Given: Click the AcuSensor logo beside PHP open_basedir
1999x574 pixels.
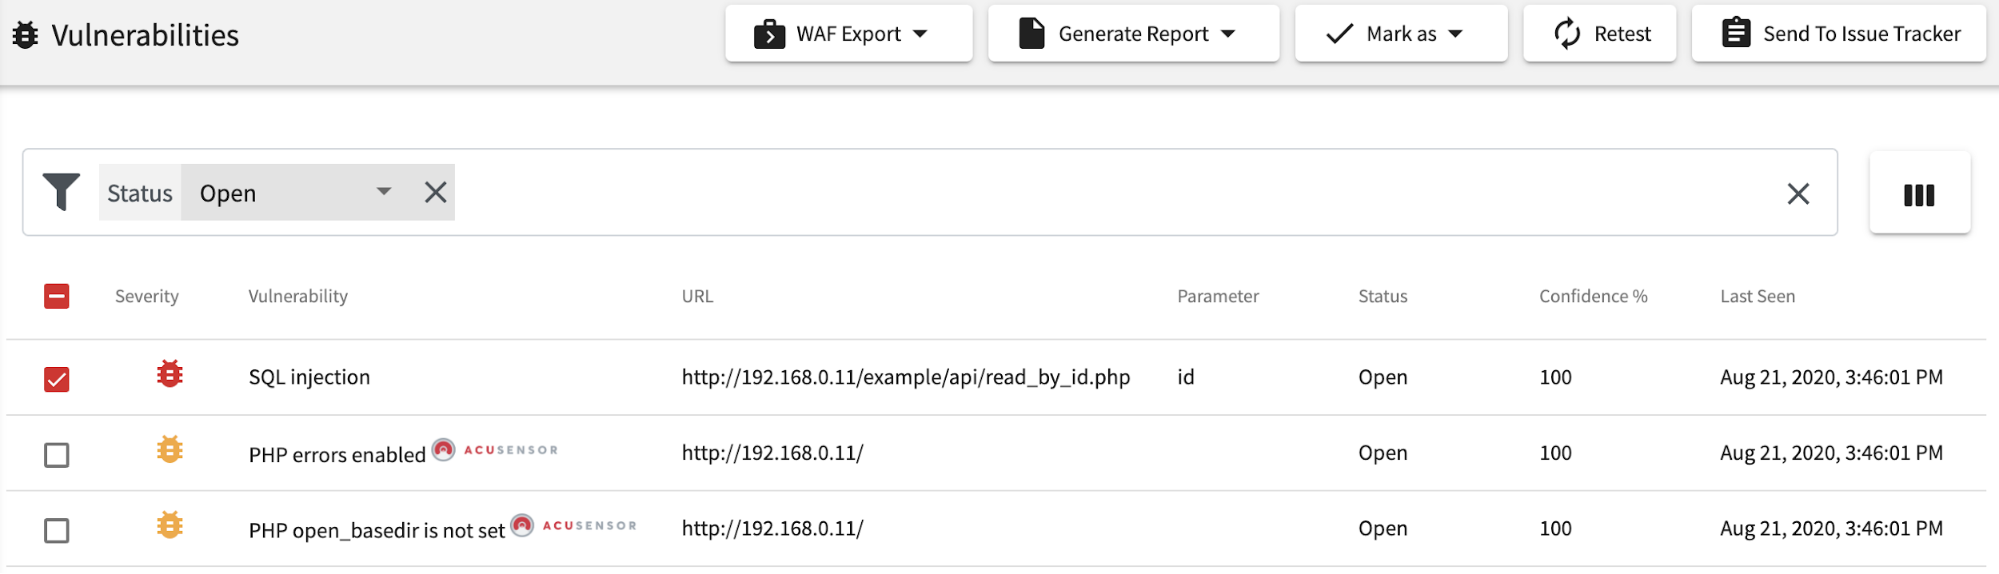Looking at the screenshot, I should tap(575, 526).
